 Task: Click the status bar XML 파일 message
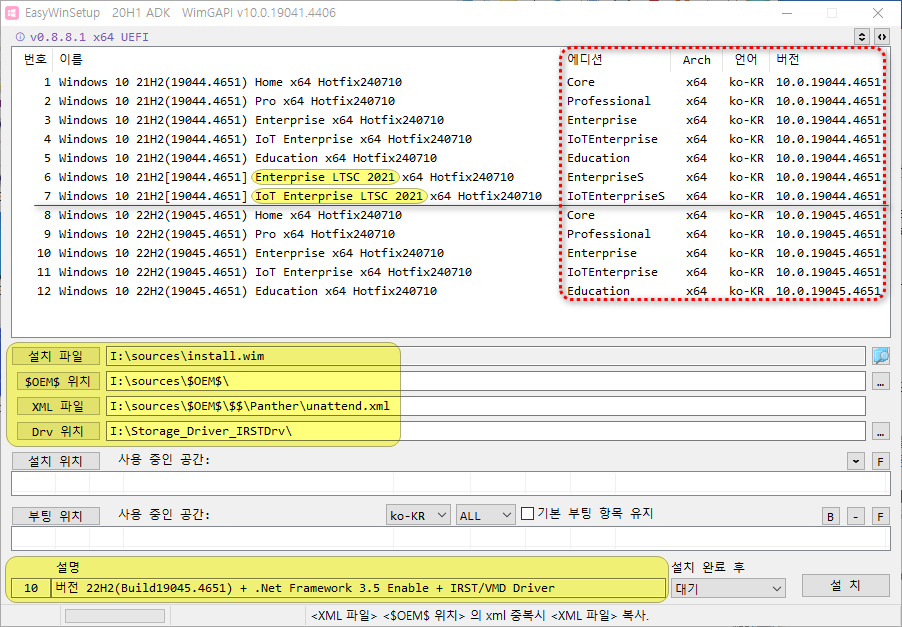[x=480, y=615]
